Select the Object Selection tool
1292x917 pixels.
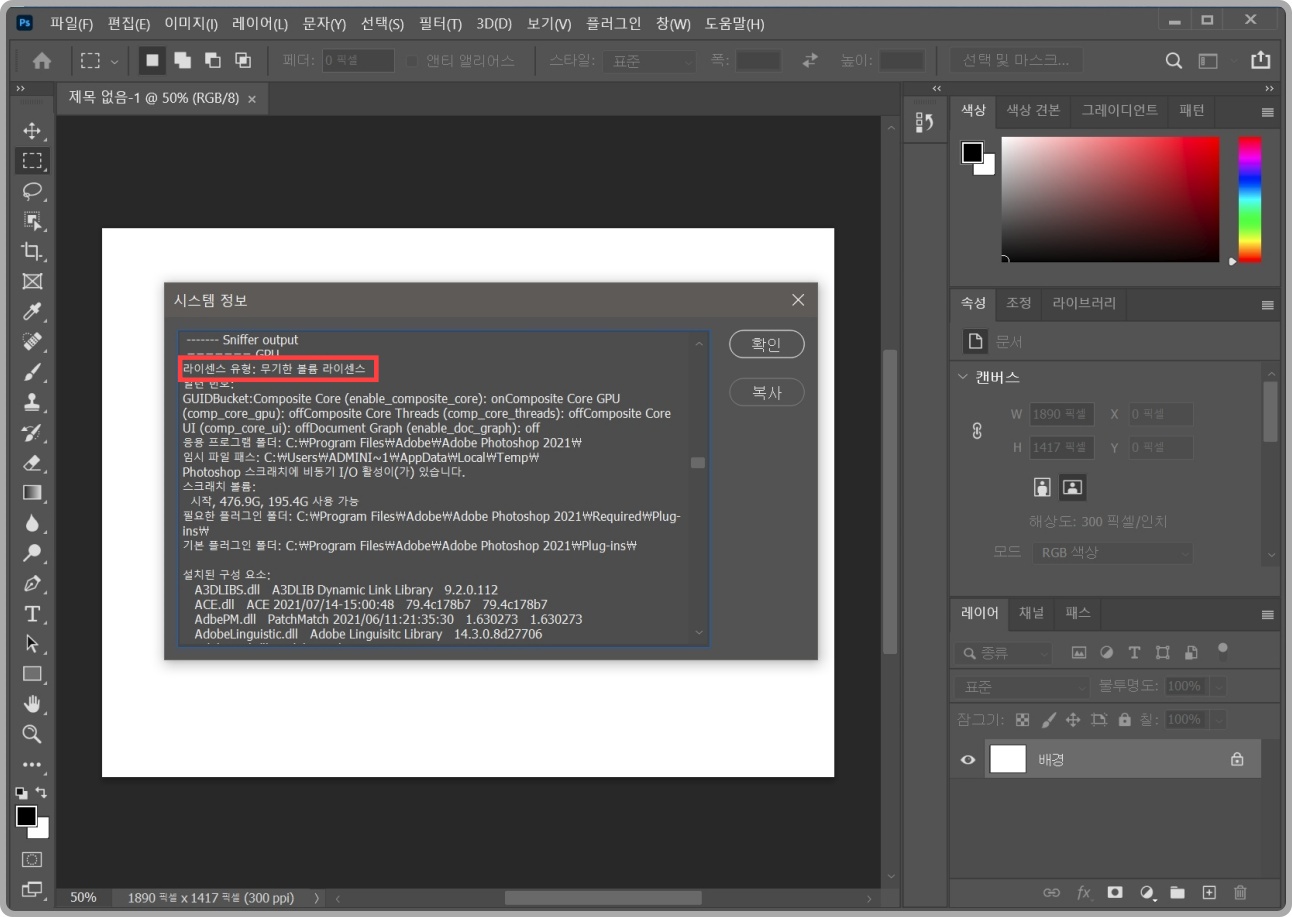coord(32,221)
